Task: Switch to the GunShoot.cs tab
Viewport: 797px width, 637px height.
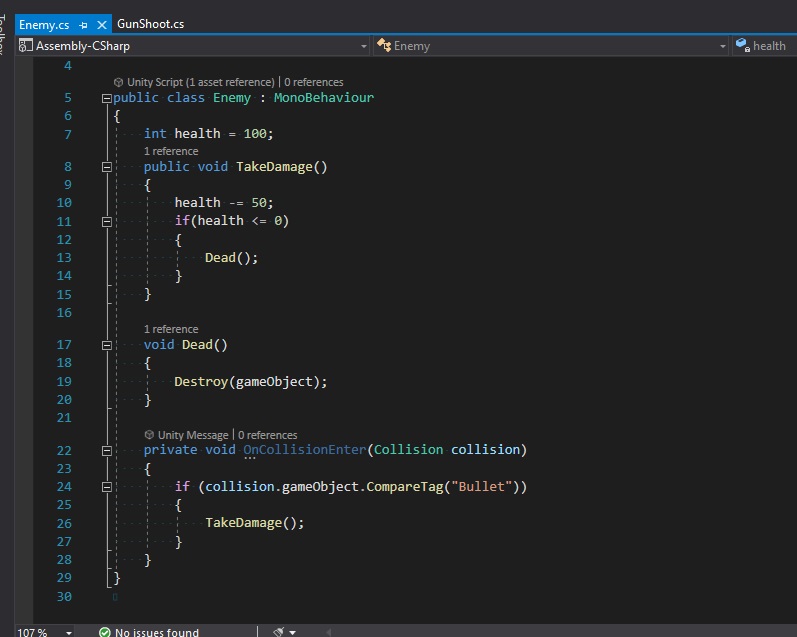Action: coord(150,24)
